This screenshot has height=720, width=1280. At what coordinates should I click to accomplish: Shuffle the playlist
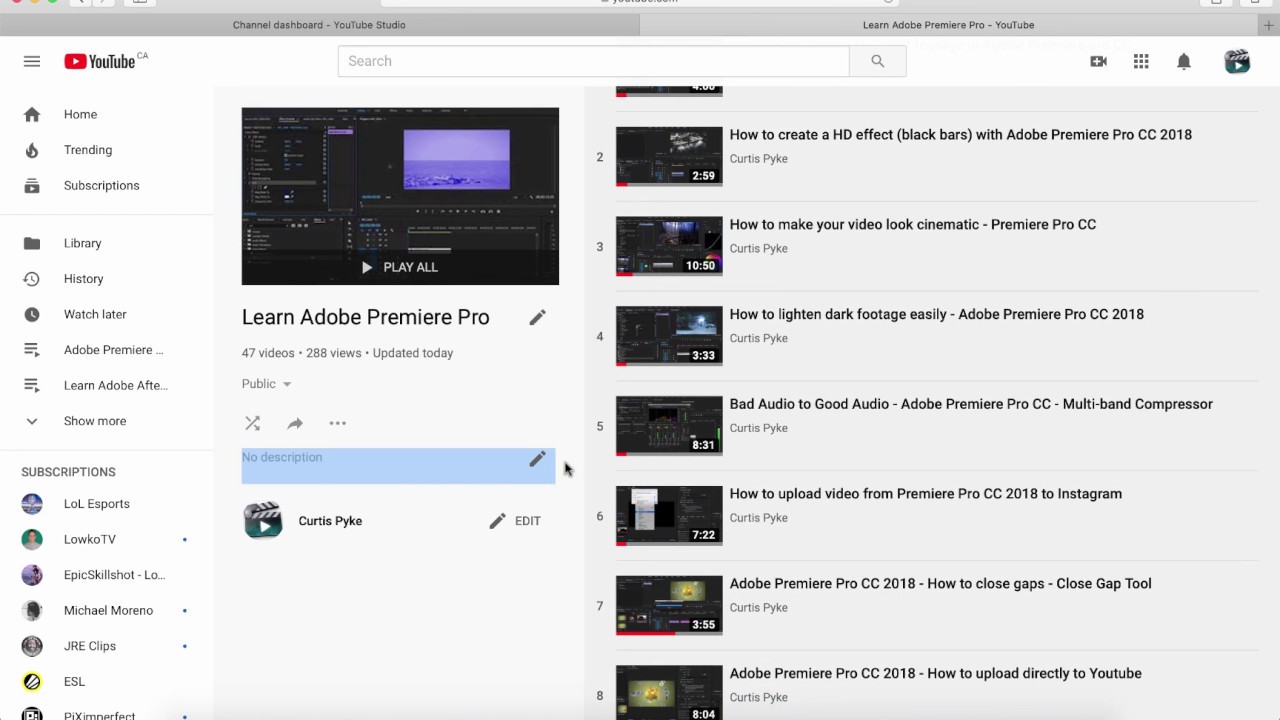pos(252,423)
